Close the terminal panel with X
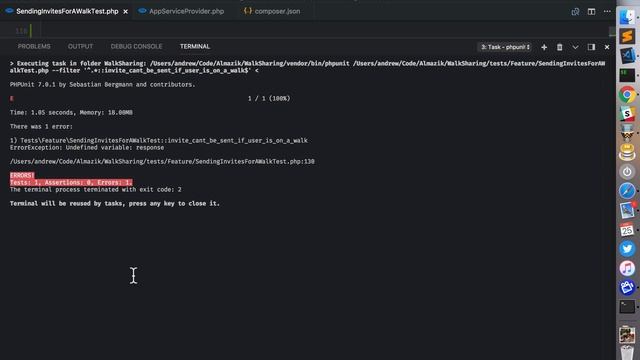Screen dimensions: 640x360 pyautogui.click(x=607, y=47)
